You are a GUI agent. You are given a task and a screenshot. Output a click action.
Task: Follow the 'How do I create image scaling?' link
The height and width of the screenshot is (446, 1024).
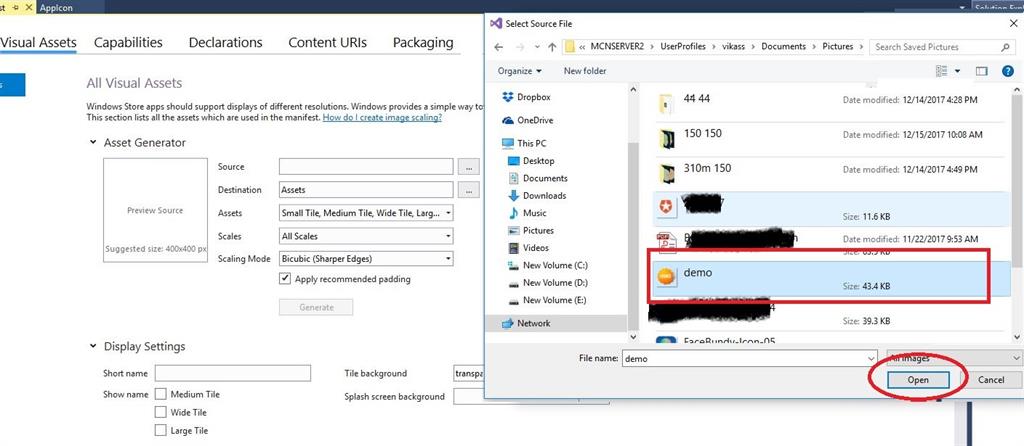(x=382, y=118)
